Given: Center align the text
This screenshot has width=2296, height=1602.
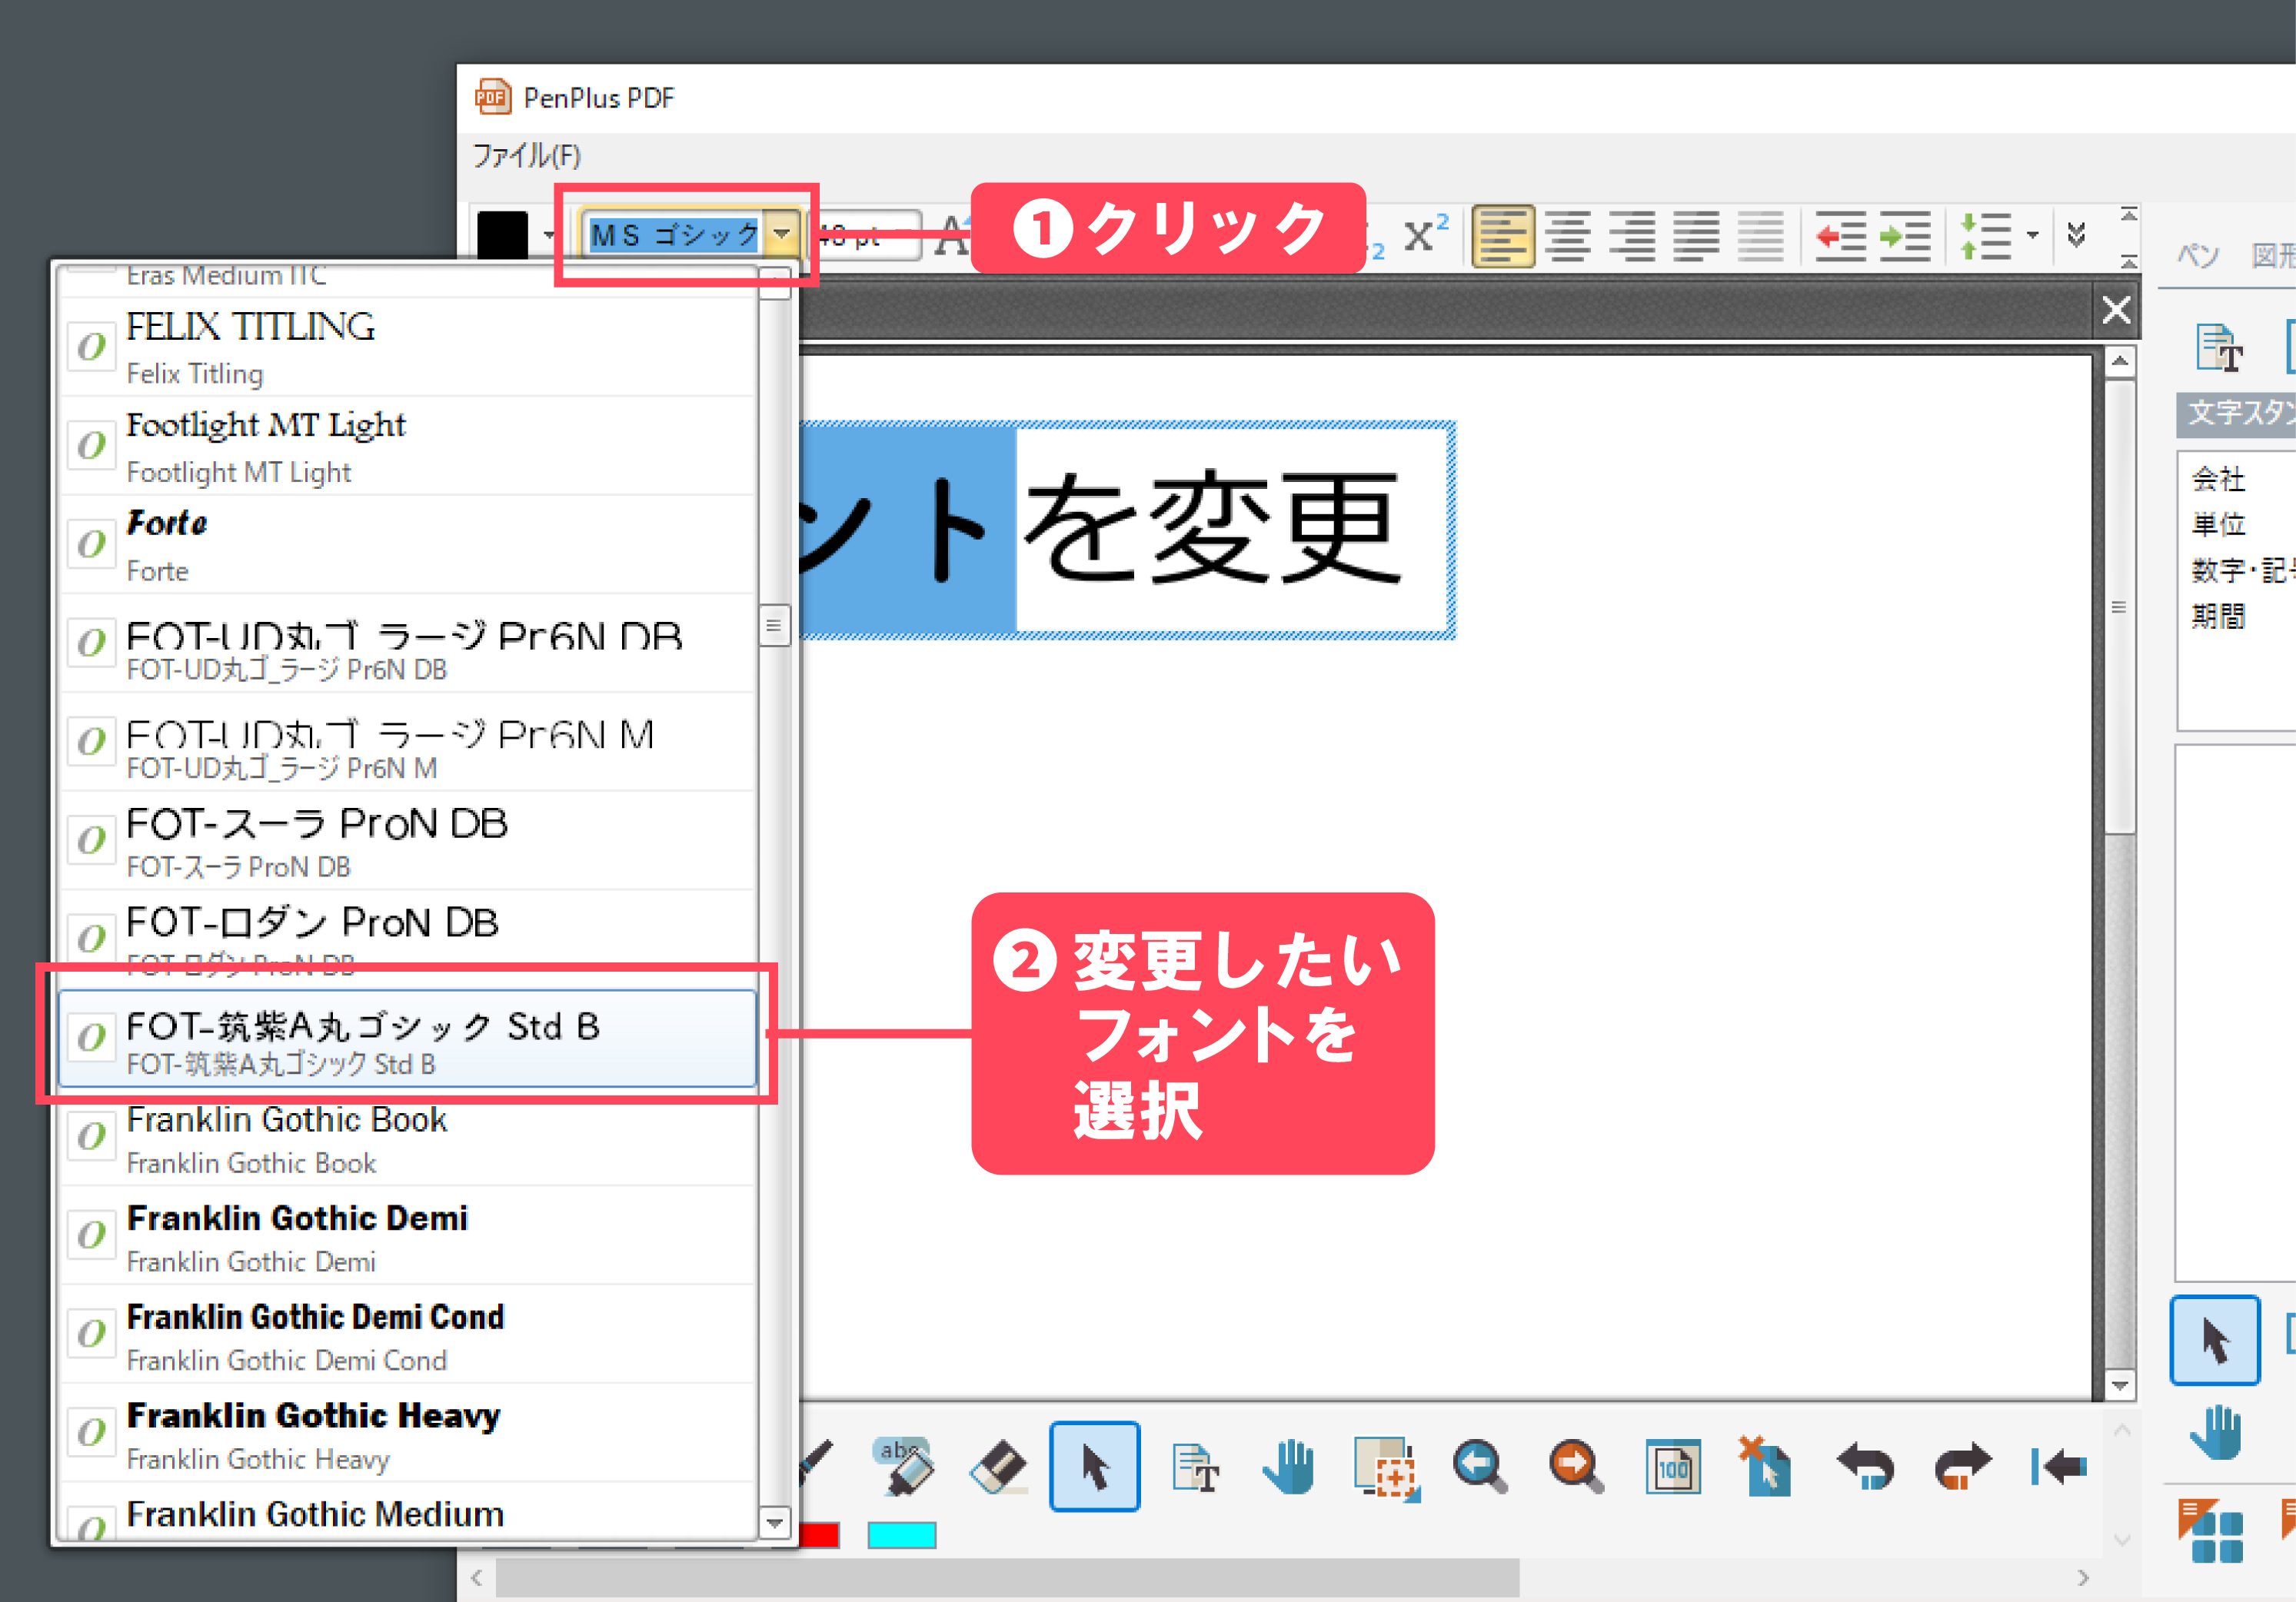Looking at the screenshot, I should tap(1567, 237).
